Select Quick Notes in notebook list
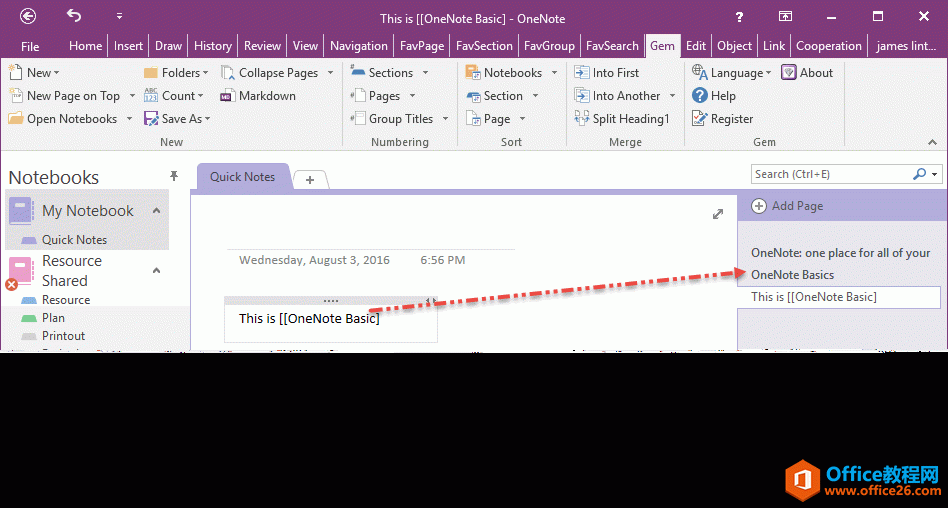 coord(74,239)
